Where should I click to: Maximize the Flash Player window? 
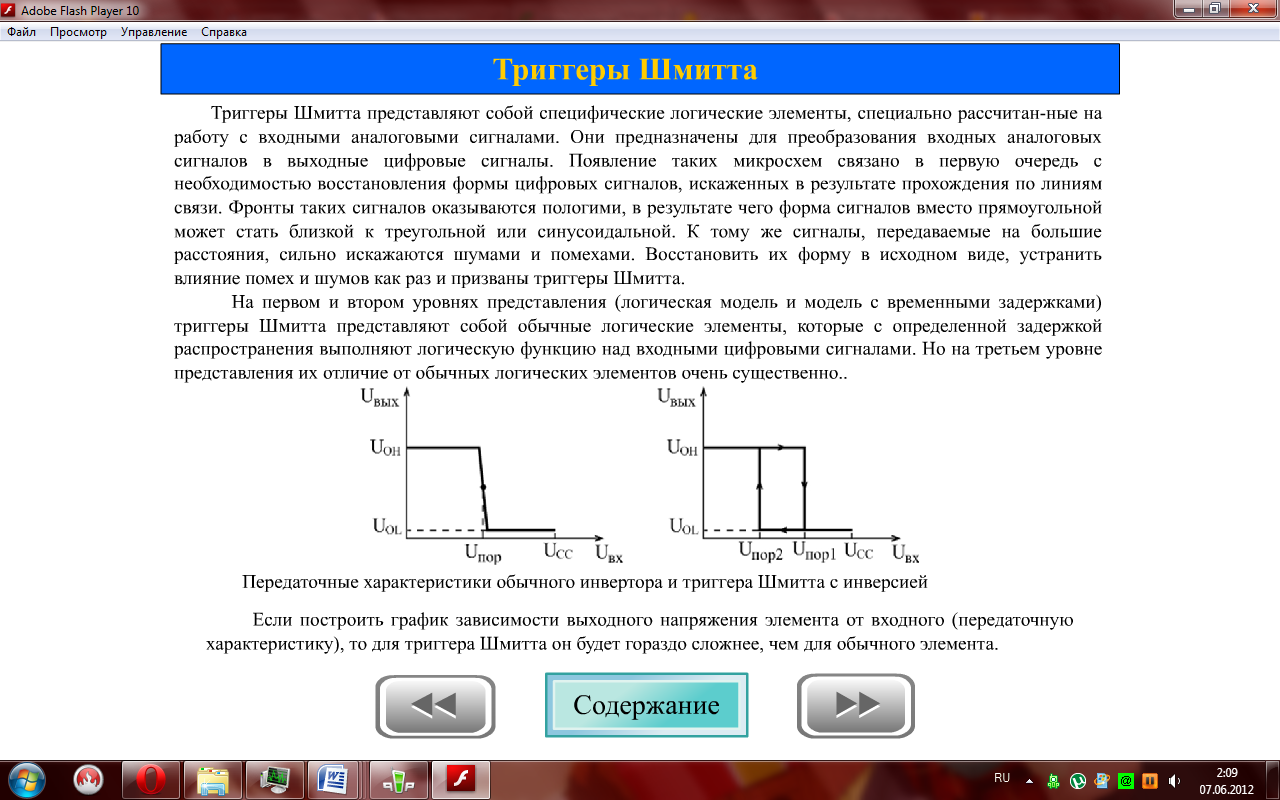click(1215, 8)
